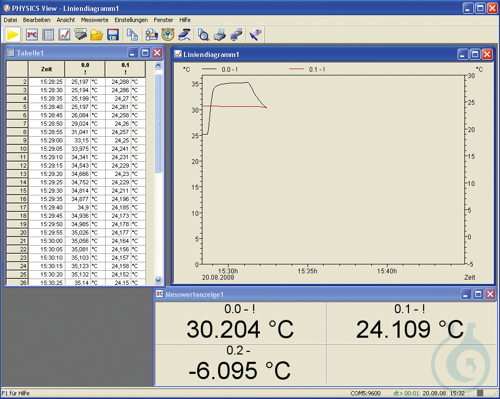Close the Messwertanzeige1 window
This screenshot has height=399, width=500.
click(490, 294)
